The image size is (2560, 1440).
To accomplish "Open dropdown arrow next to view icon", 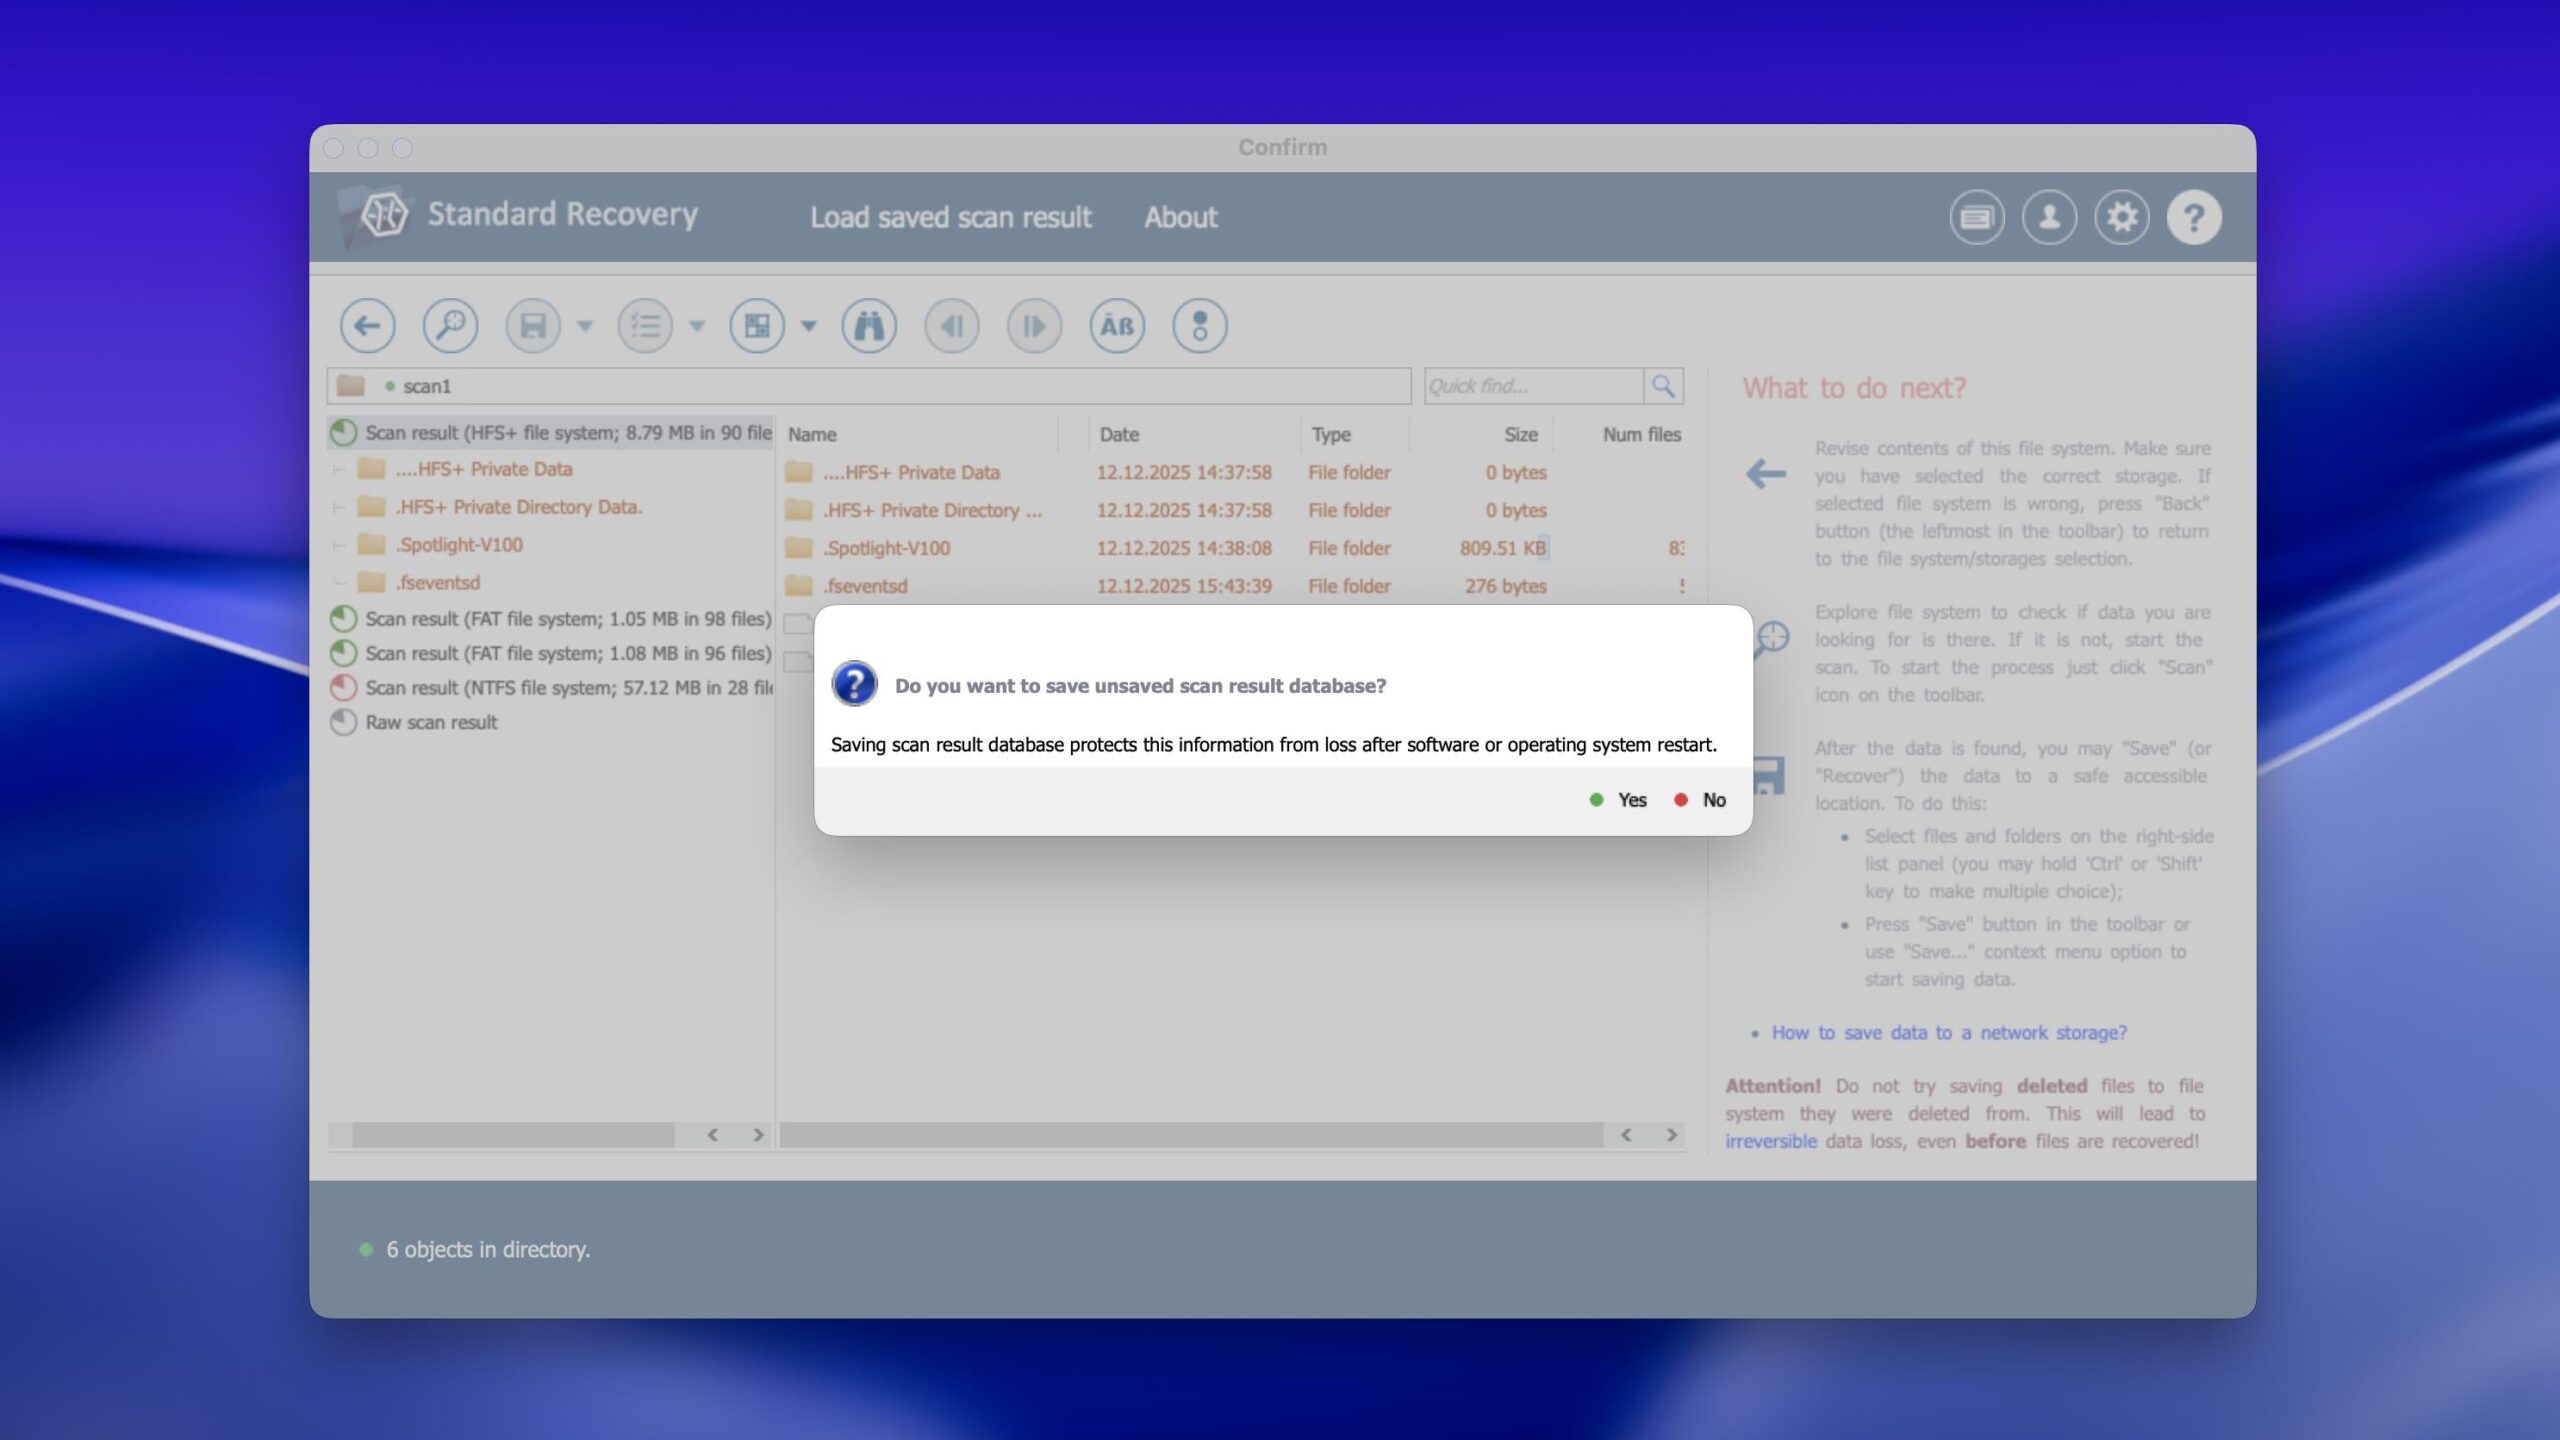I will coord(809,326).
